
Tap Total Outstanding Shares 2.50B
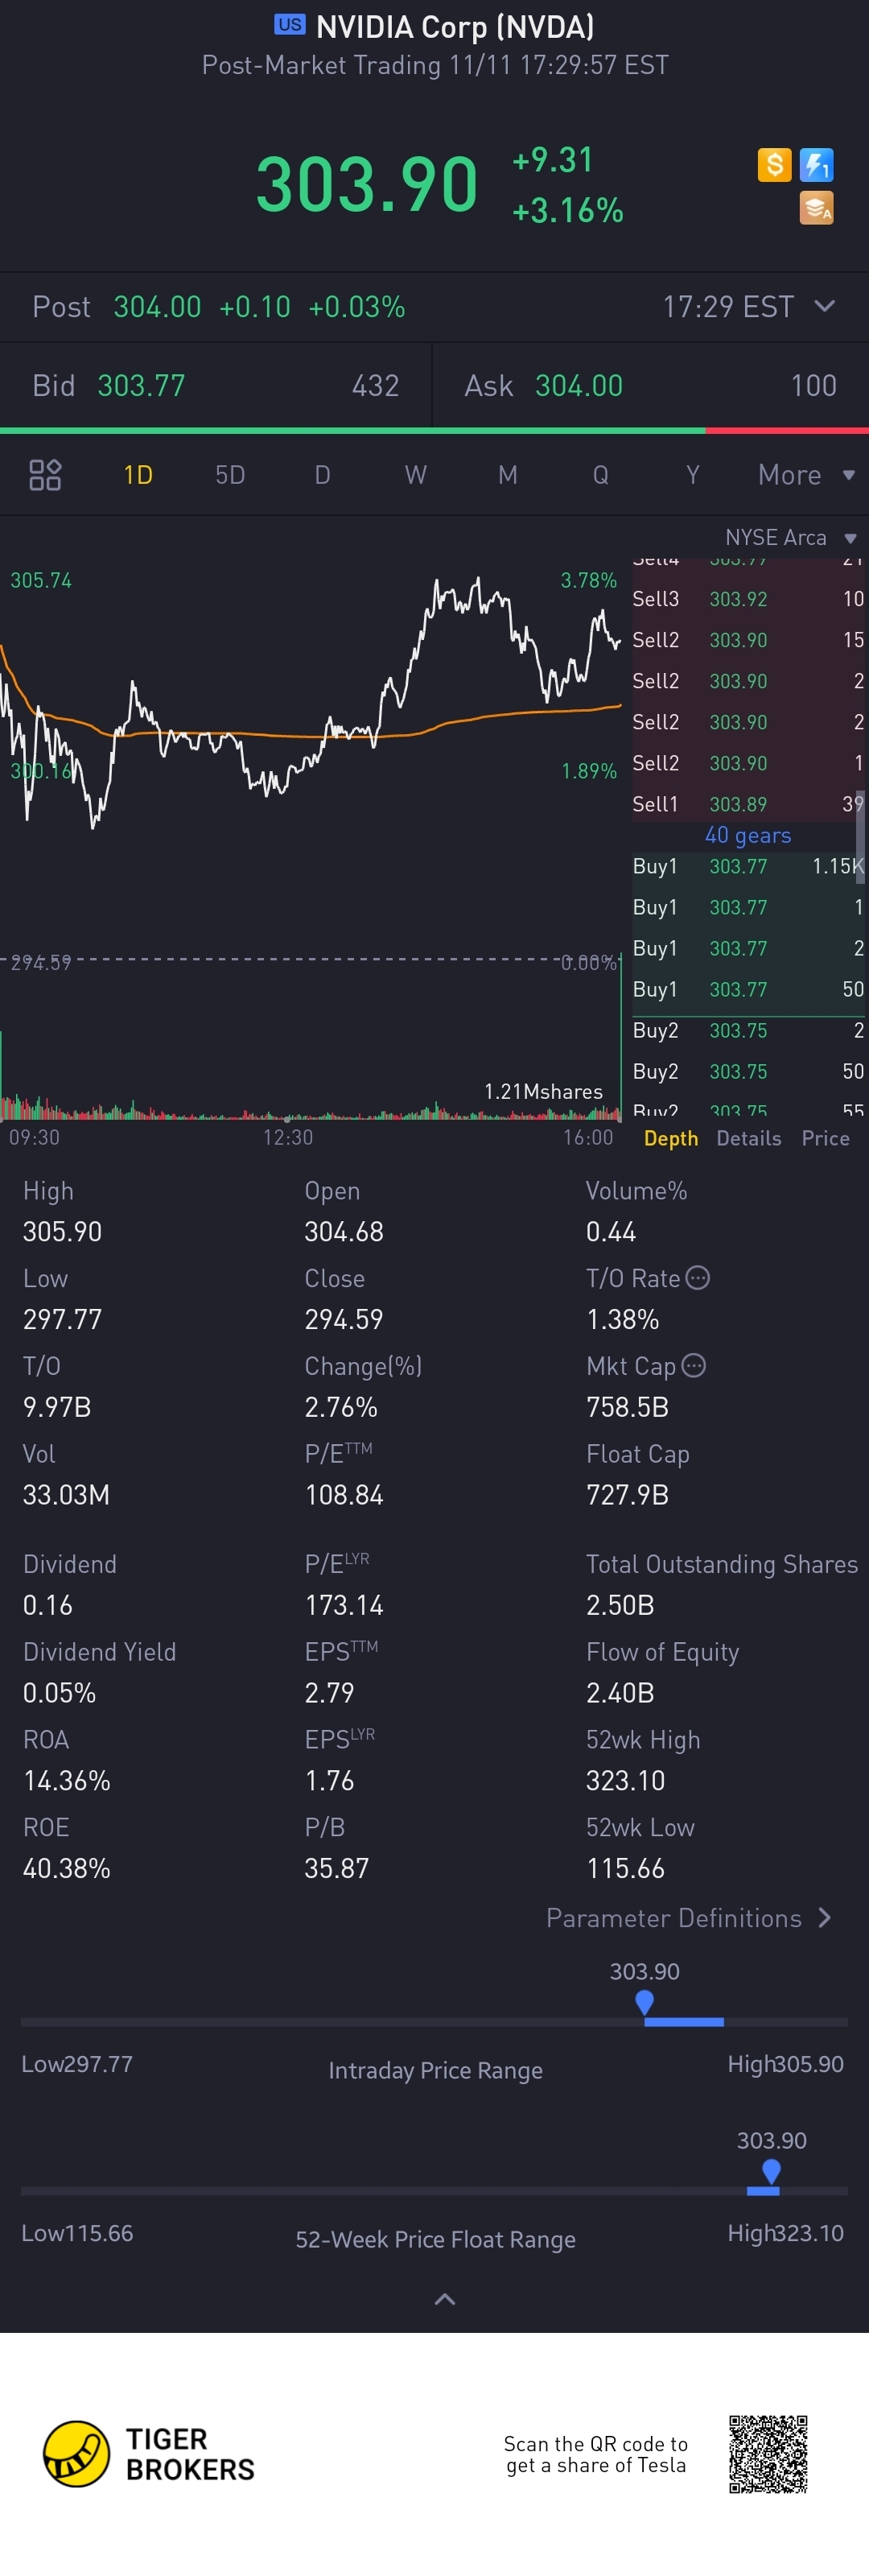(620, 1605)
